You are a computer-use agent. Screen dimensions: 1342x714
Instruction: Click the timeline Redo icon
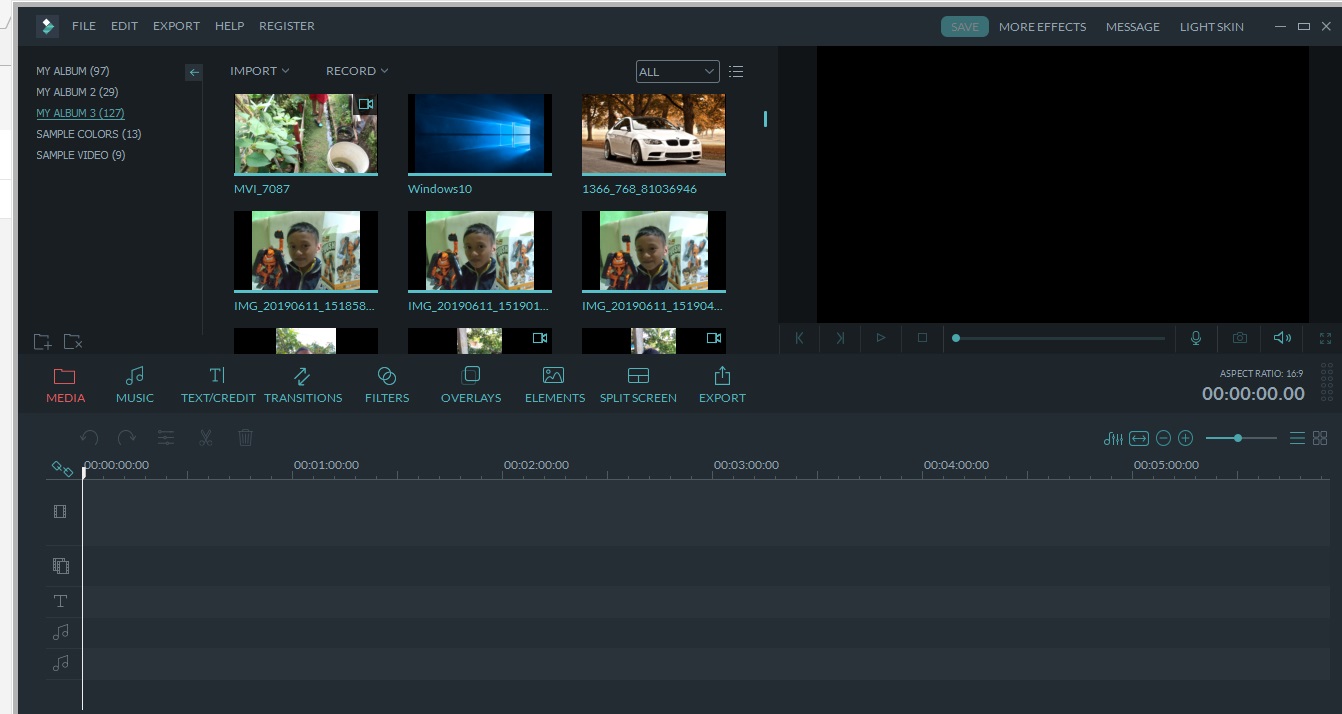[x=127, y=438]
